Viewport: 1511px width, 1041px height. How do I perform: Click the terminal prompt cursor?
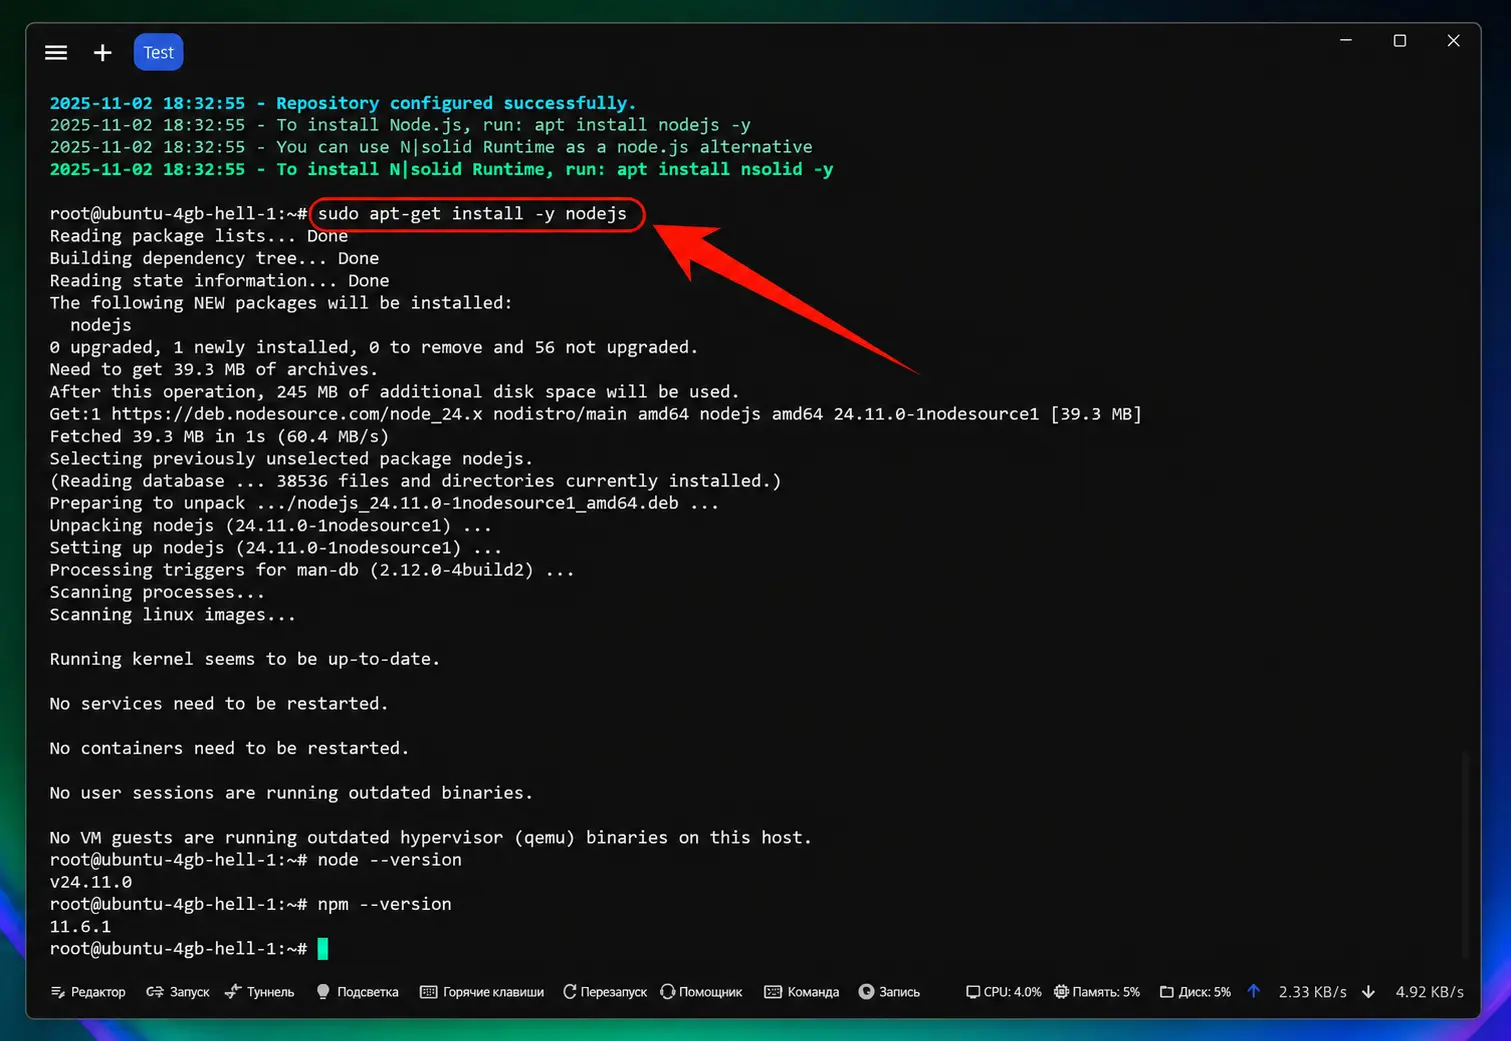[323, 948]
